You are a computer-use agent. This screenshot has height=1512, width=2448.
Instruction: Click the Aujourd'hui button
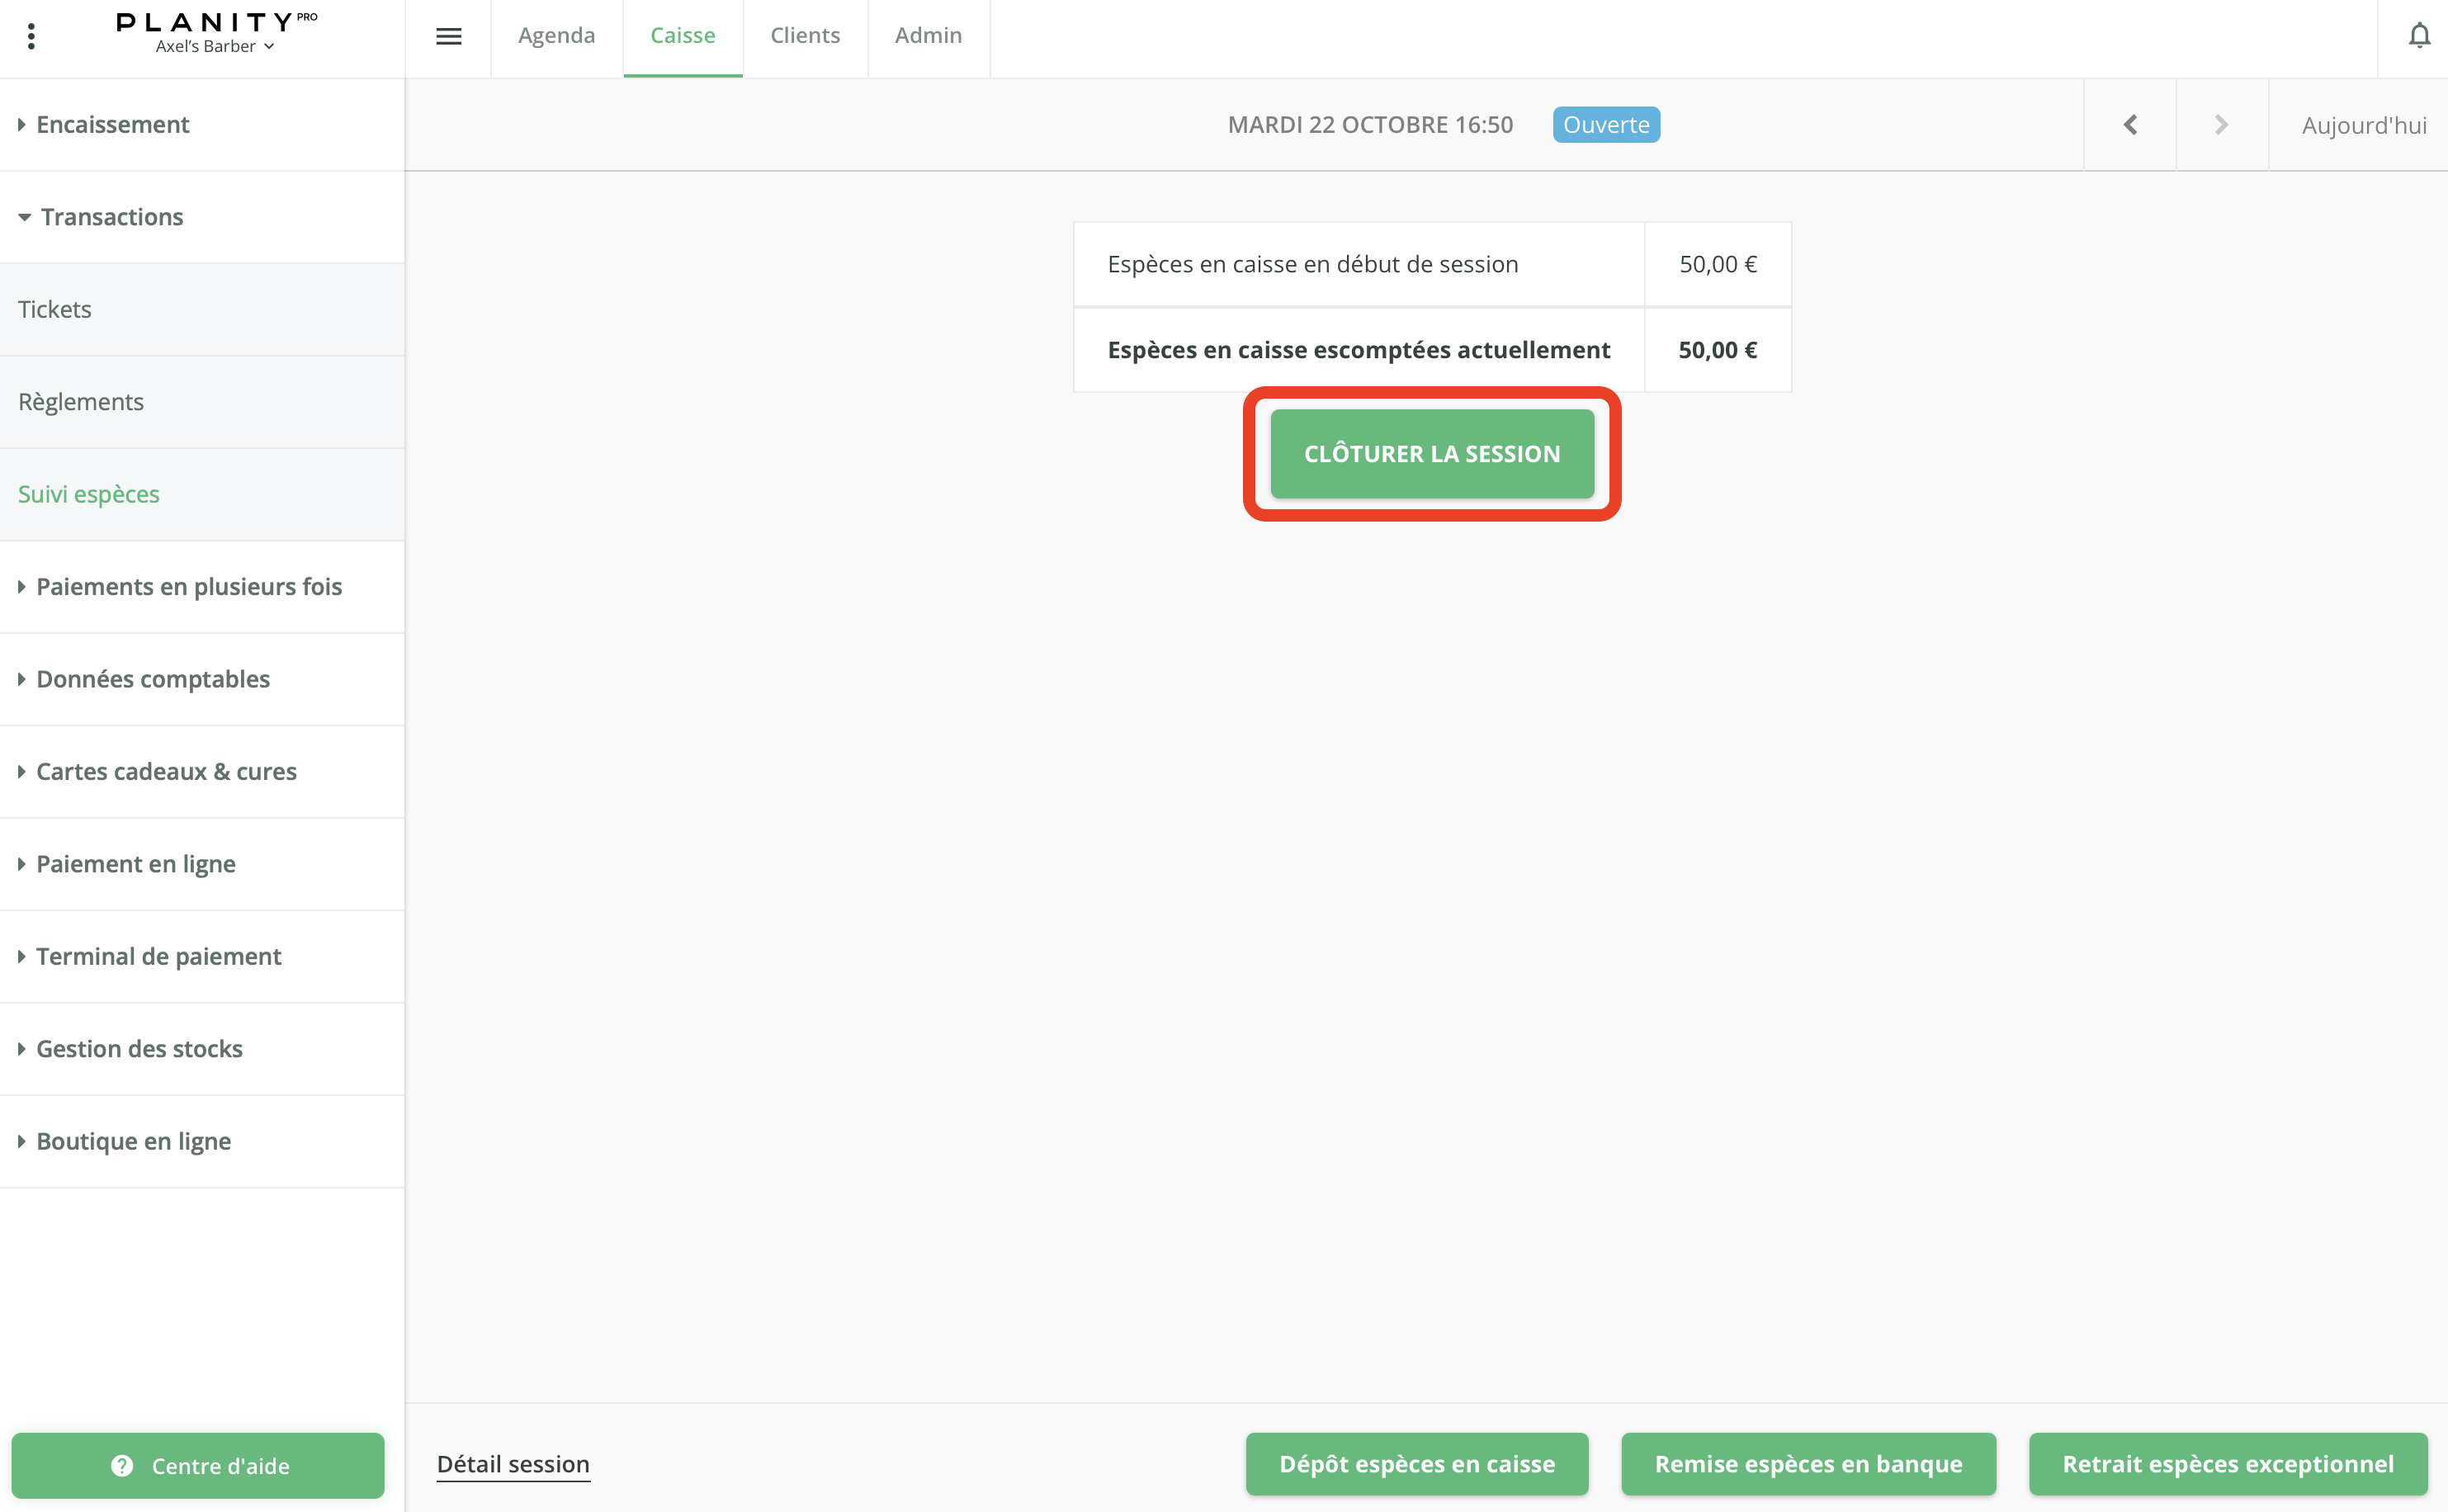click(2363, 126)
